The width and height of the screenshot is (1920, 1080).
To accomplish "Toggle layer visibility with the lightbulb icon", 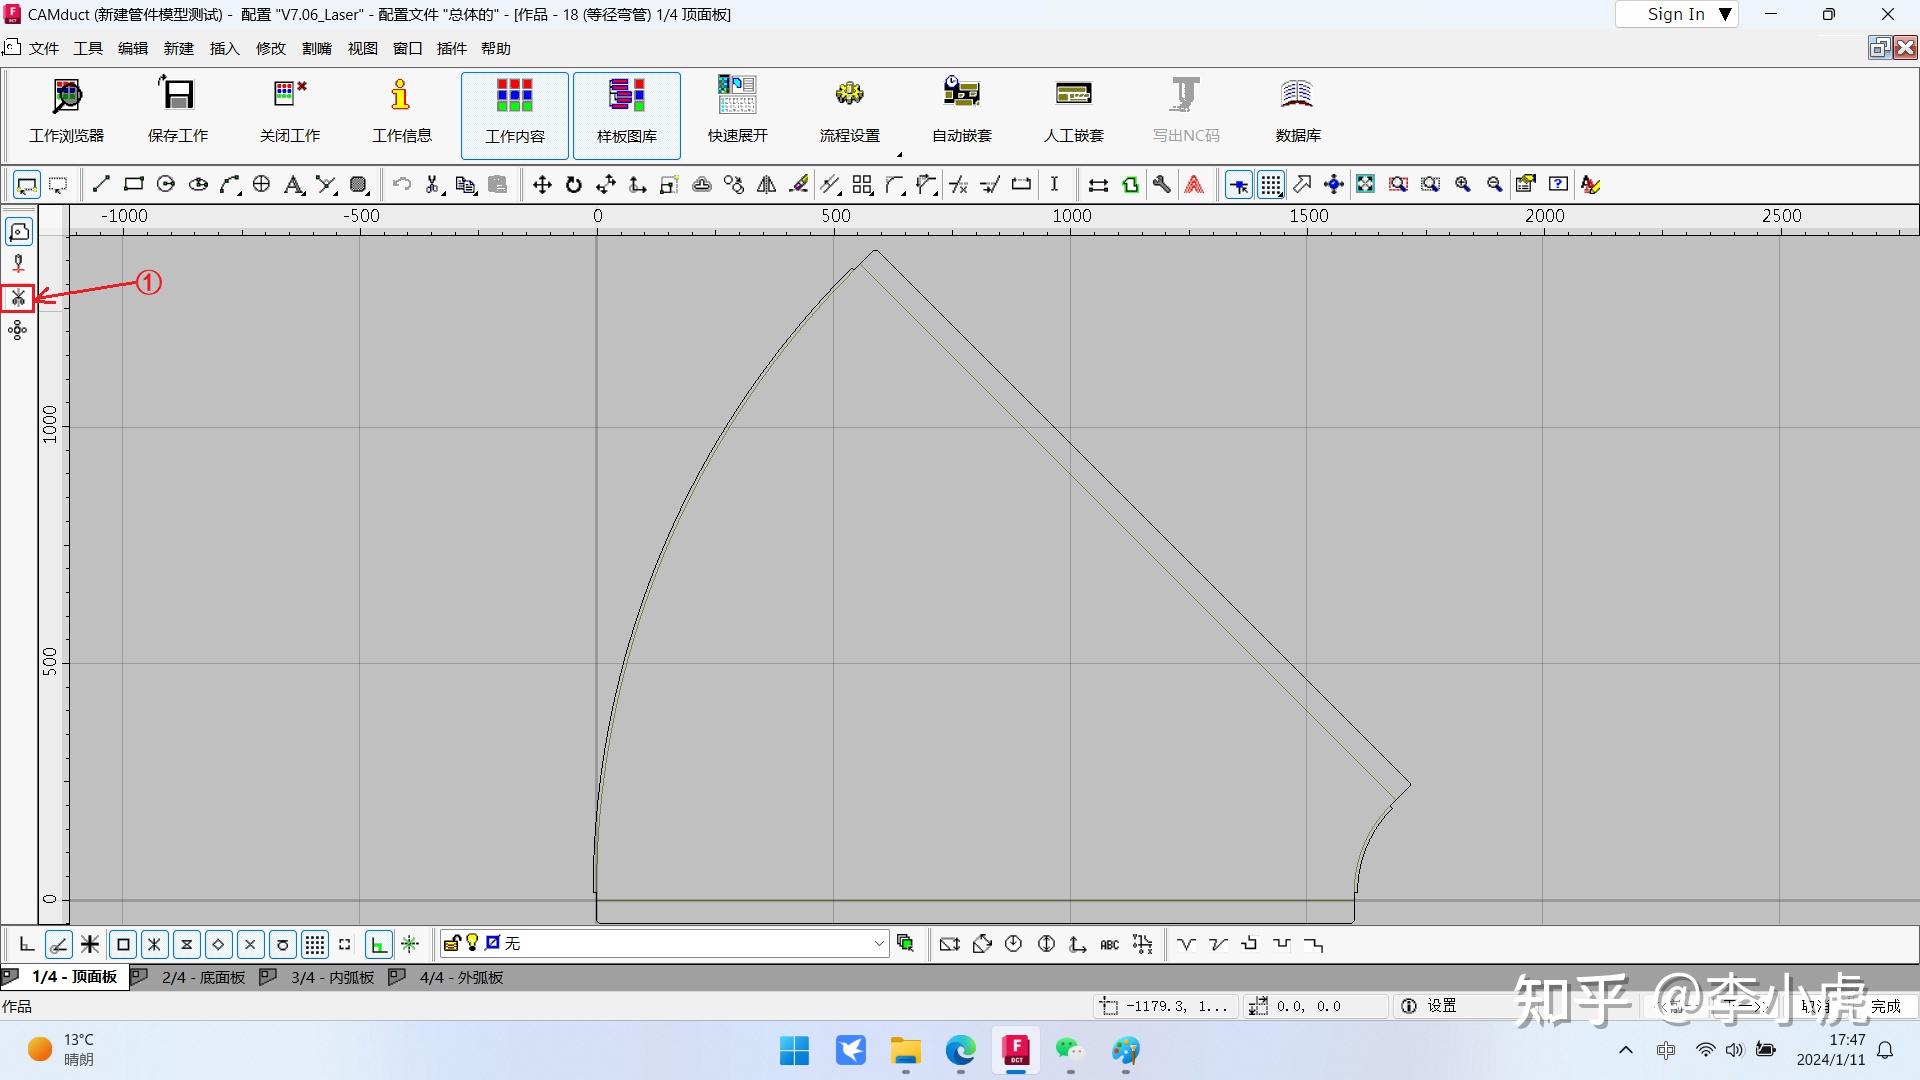I will click(471, 943).
